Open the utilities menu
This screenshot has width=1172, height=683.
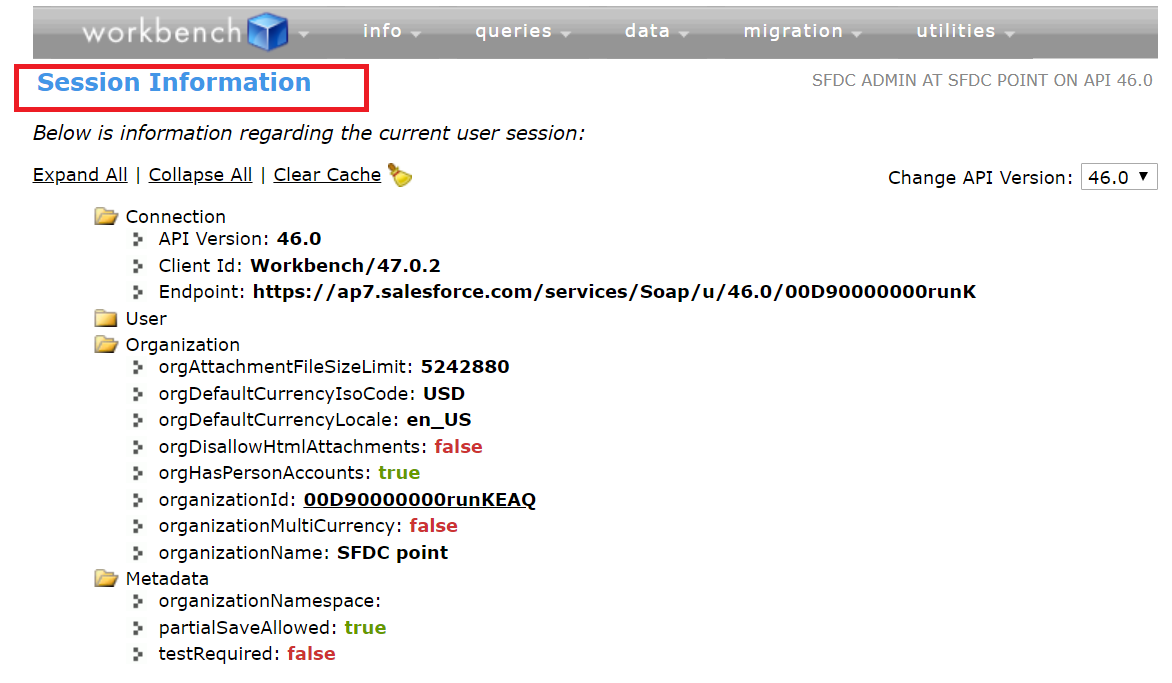[965, 31]
